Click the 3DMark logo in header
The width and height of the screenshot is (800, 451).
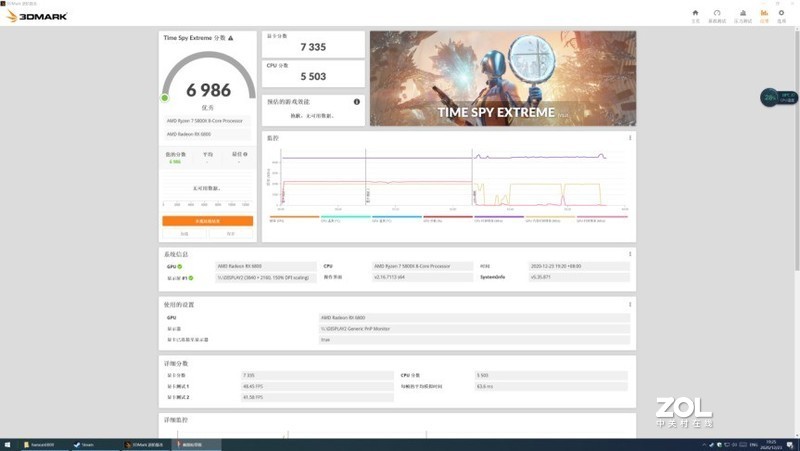tap(37, 16)
